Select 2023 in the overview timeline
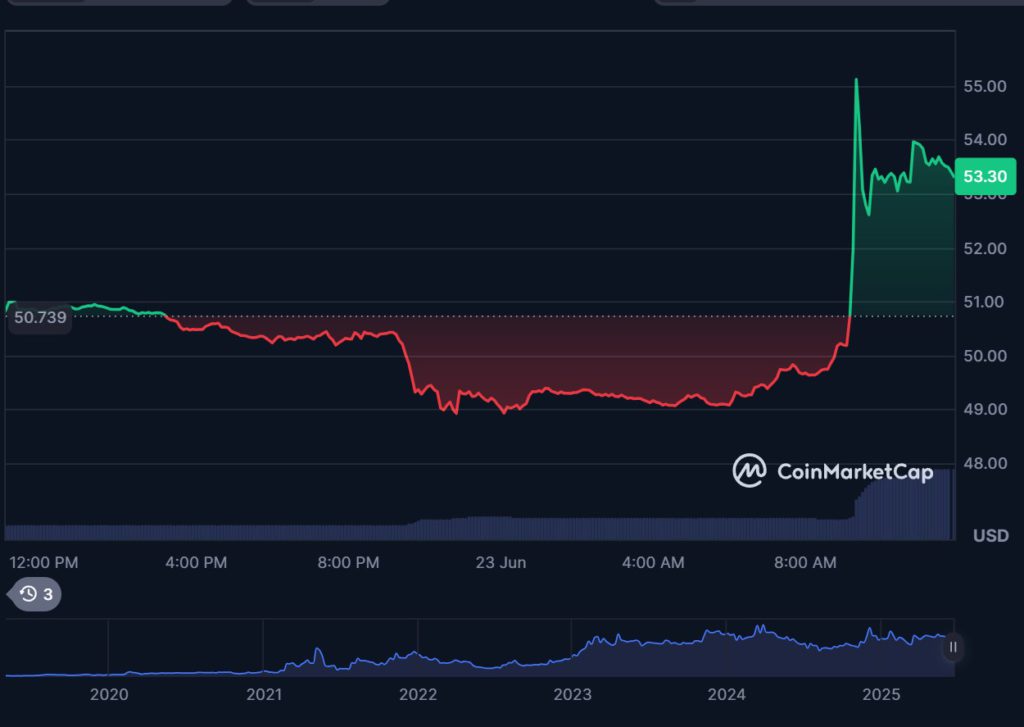This screenshot has height=727, width=1024. [x=572, y=695]
